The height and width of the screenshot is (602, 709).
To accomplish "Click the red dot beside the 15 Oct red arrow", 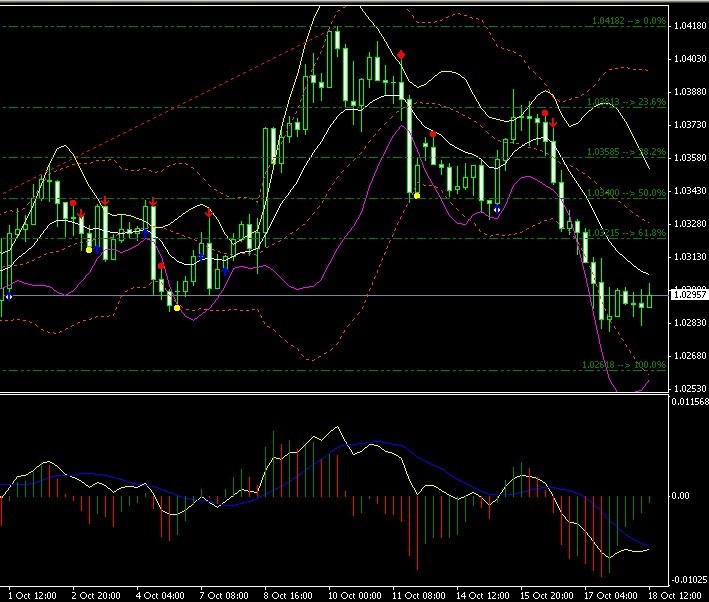I will point(545,113).
